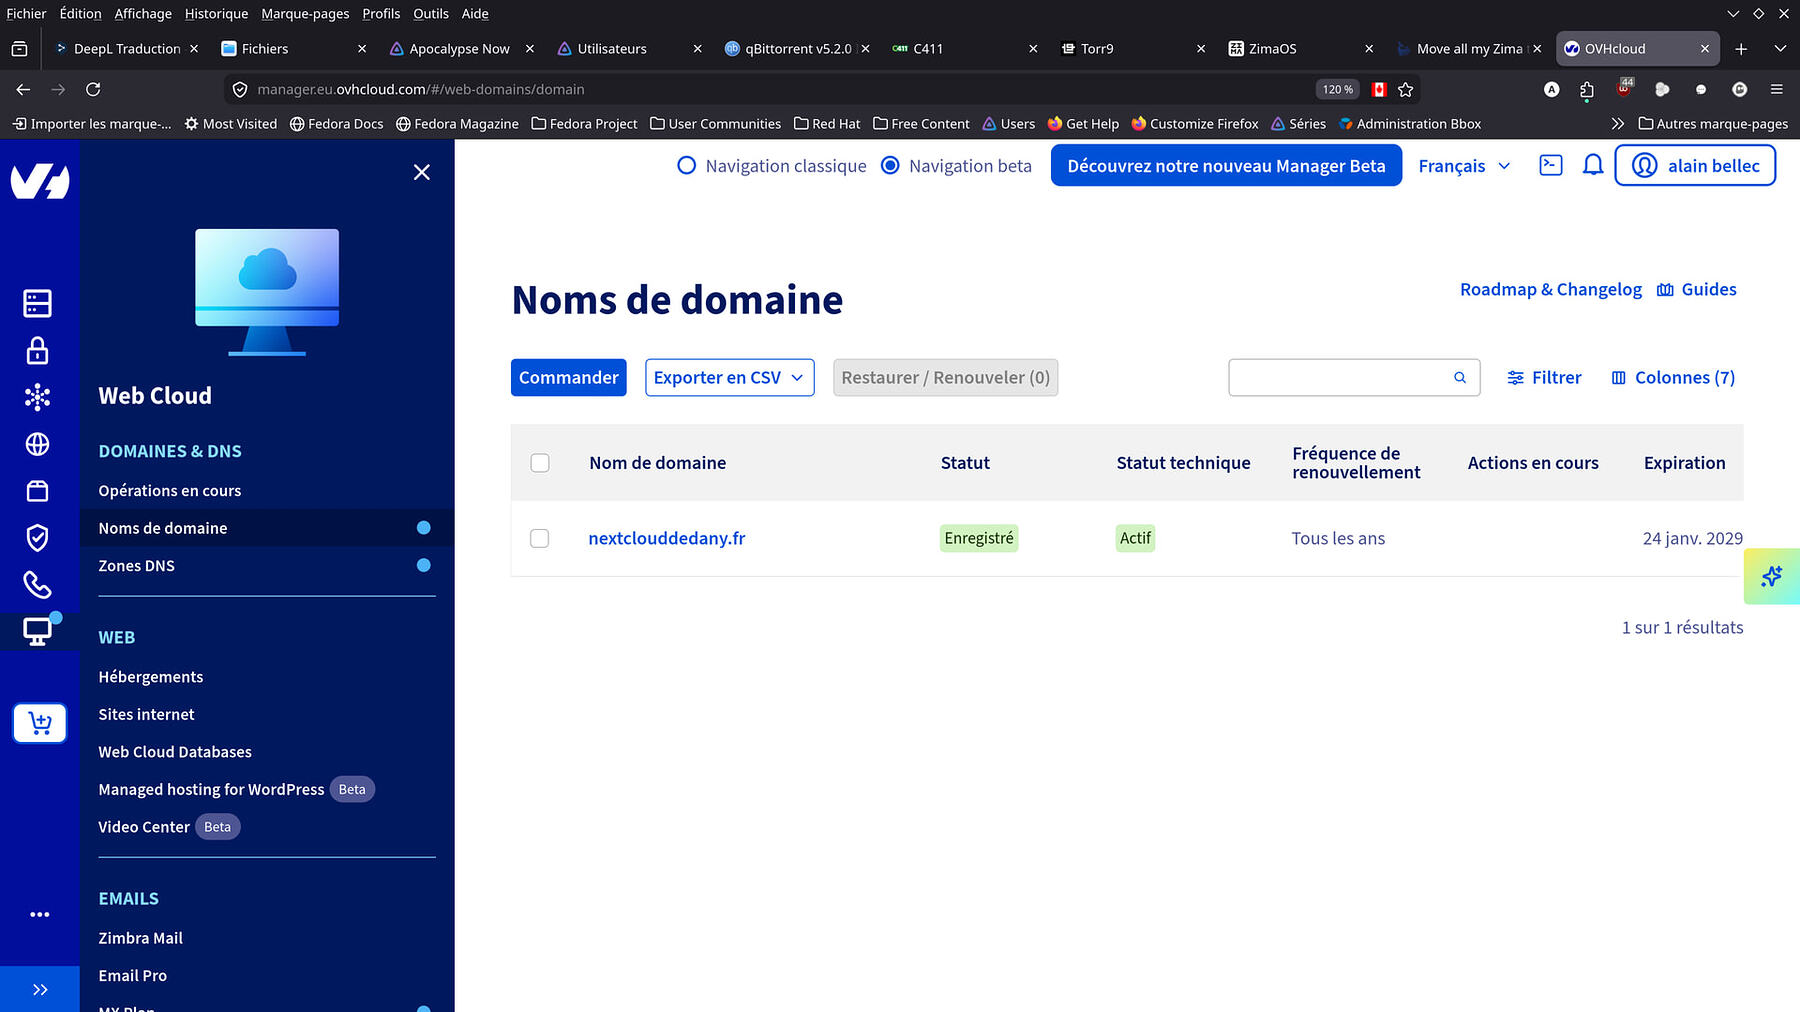The height and width of the screenshot is (1012, 1800).
Task: Open the three-dots more options icon
Action: 40,914
